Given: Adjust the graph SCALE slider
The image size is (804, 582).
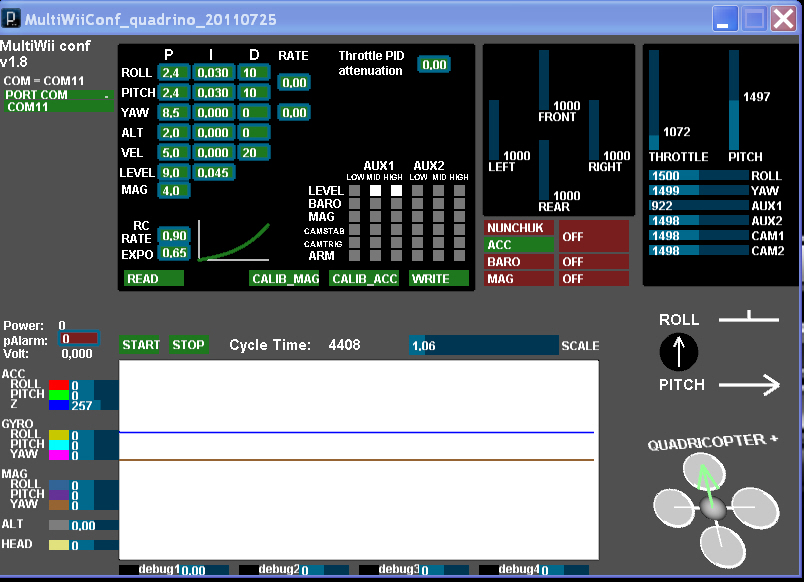Looking at the screenshot, I should pos(484,345).
